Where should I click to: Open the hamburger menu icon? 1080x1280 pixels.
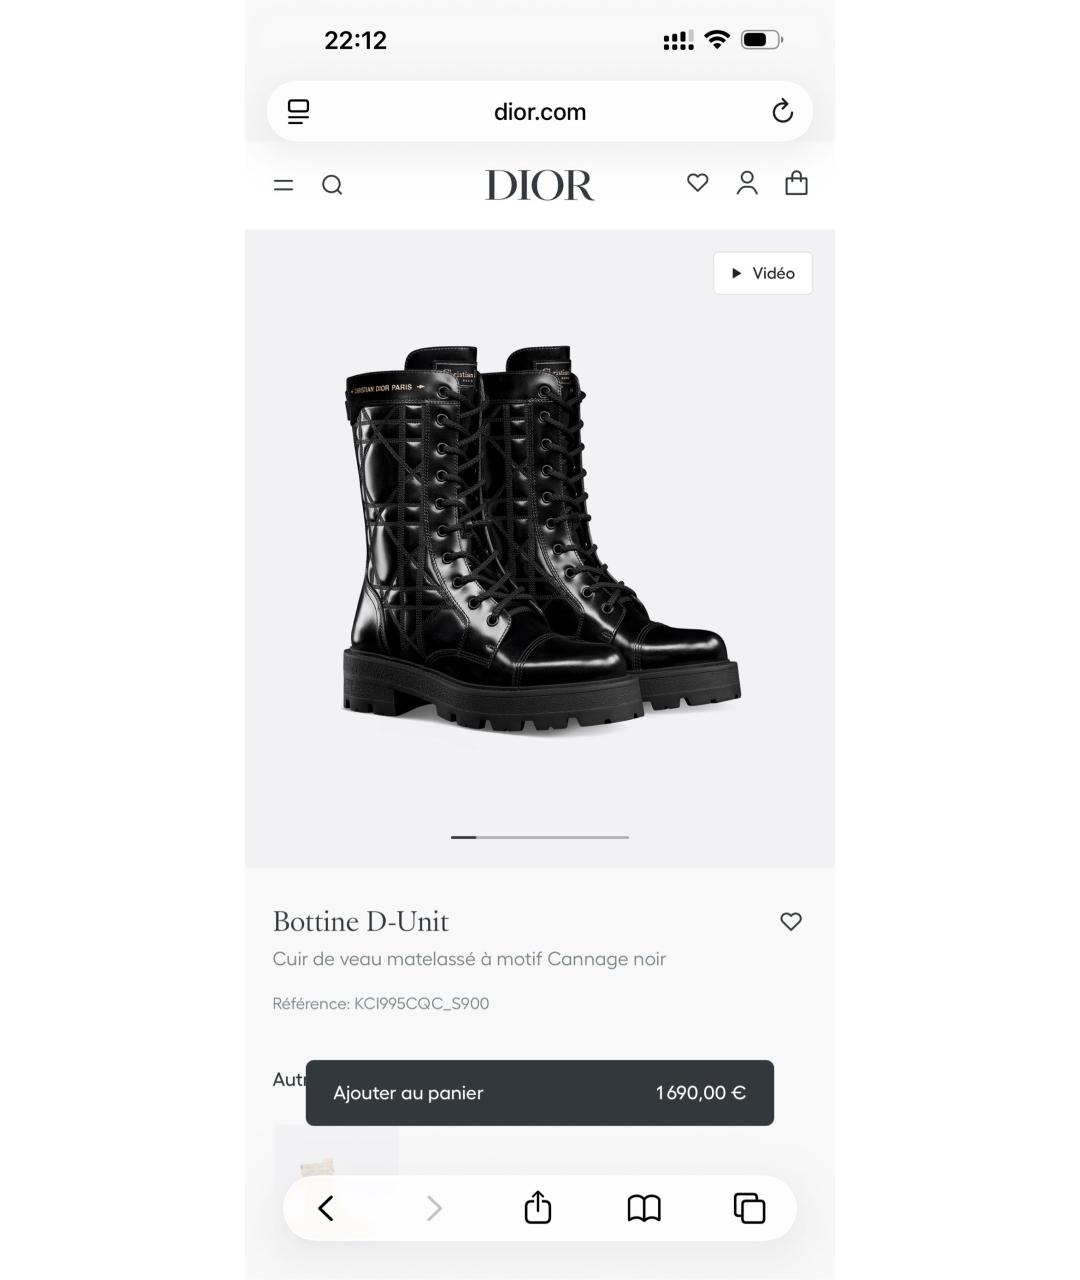click(283, 185)
